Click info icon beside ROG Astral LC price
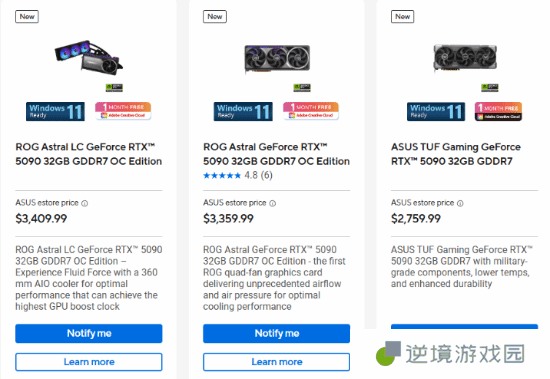Viewport: 550px width, 379px height. (x=85, y=203)
